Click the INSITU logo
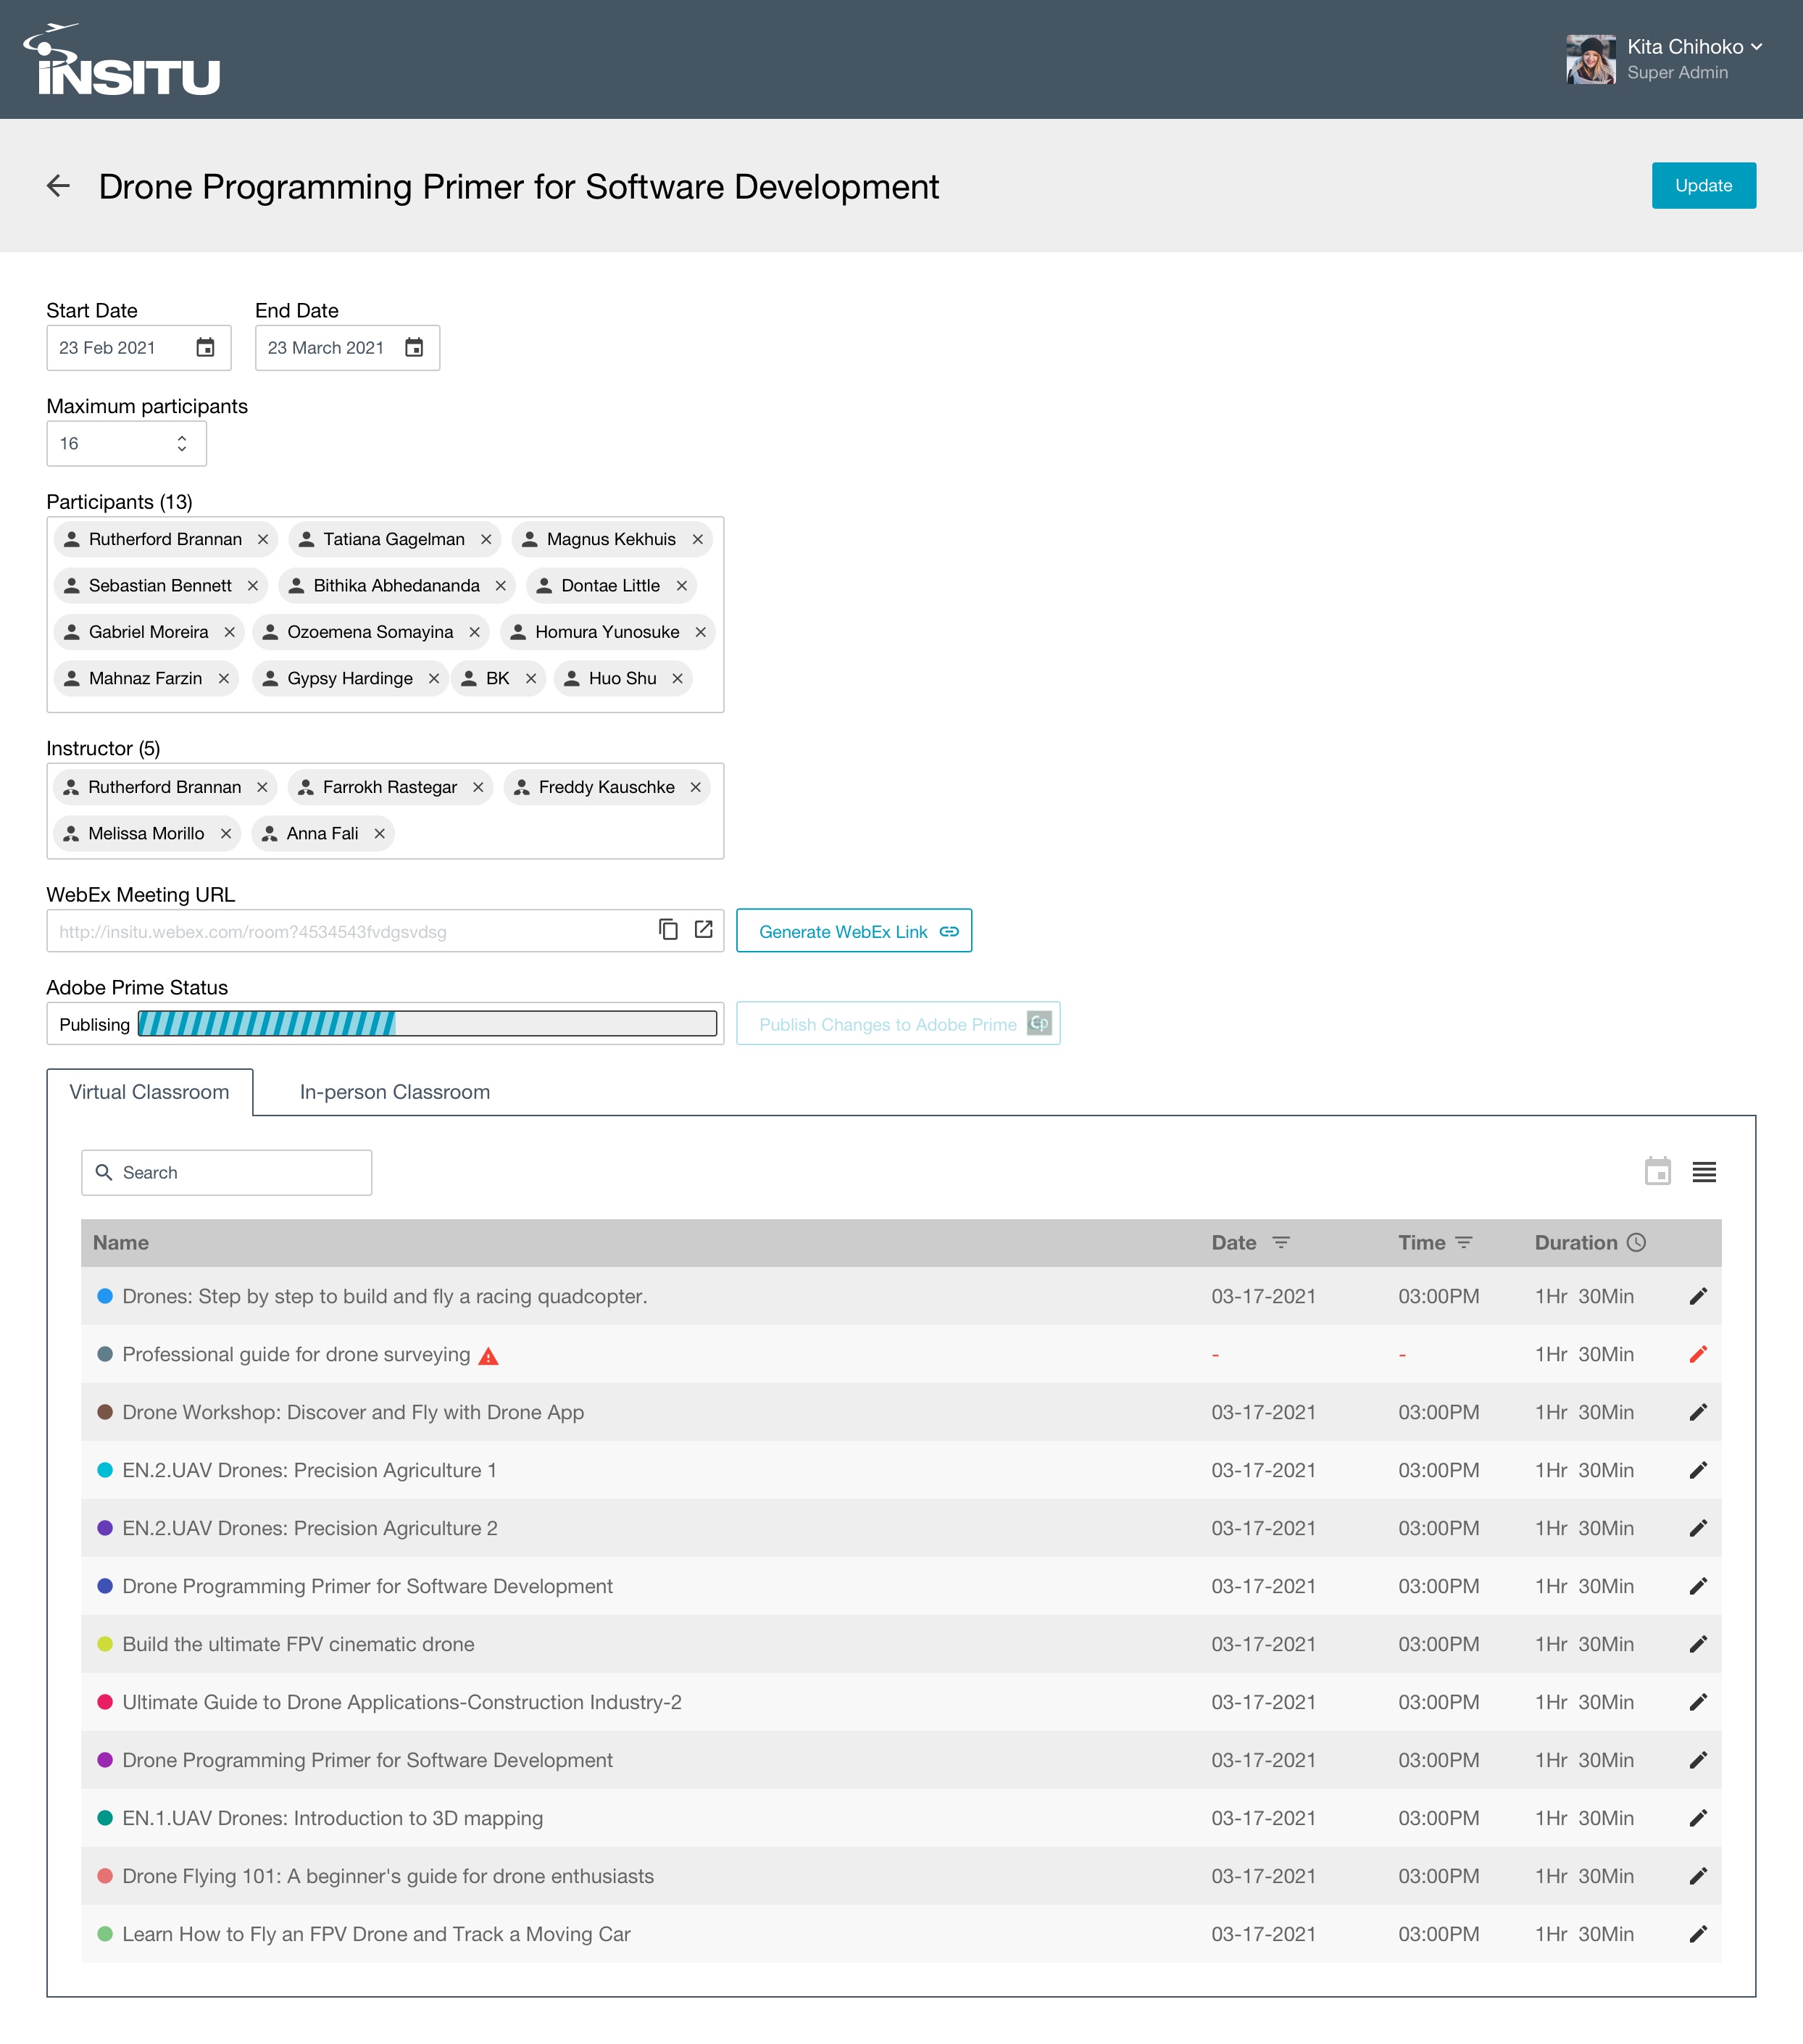1803x2044 pixels. [122, 60]
